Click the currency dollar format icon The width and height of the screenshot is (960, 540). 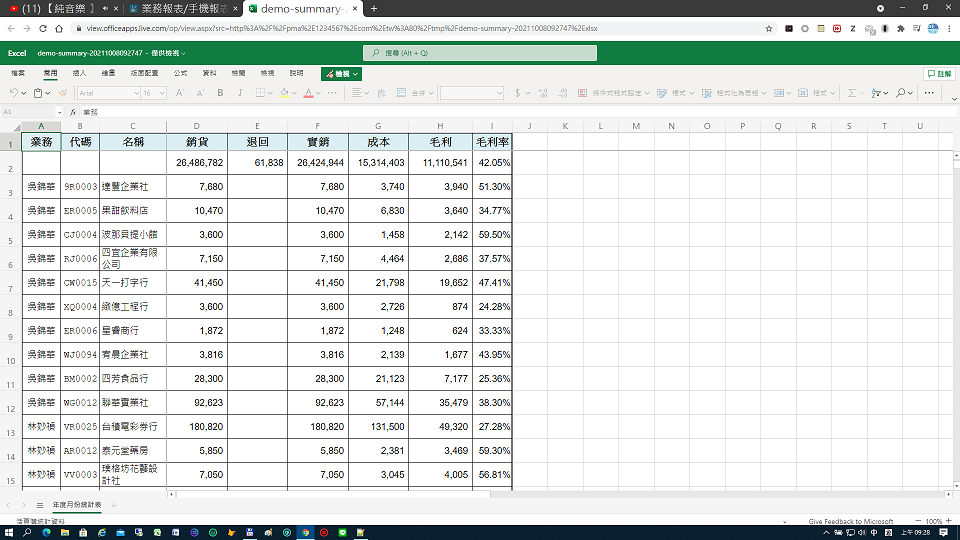pyautogui.click(x=518, y=93)
